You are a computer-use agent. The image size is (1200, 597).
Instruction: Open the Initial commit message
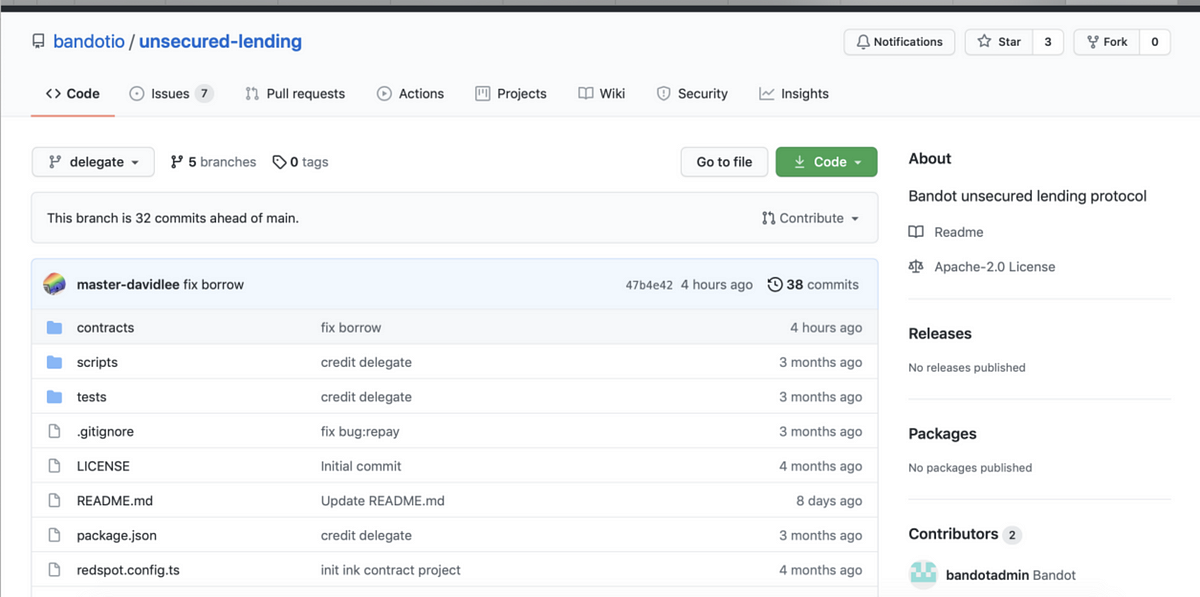point(361,466)
